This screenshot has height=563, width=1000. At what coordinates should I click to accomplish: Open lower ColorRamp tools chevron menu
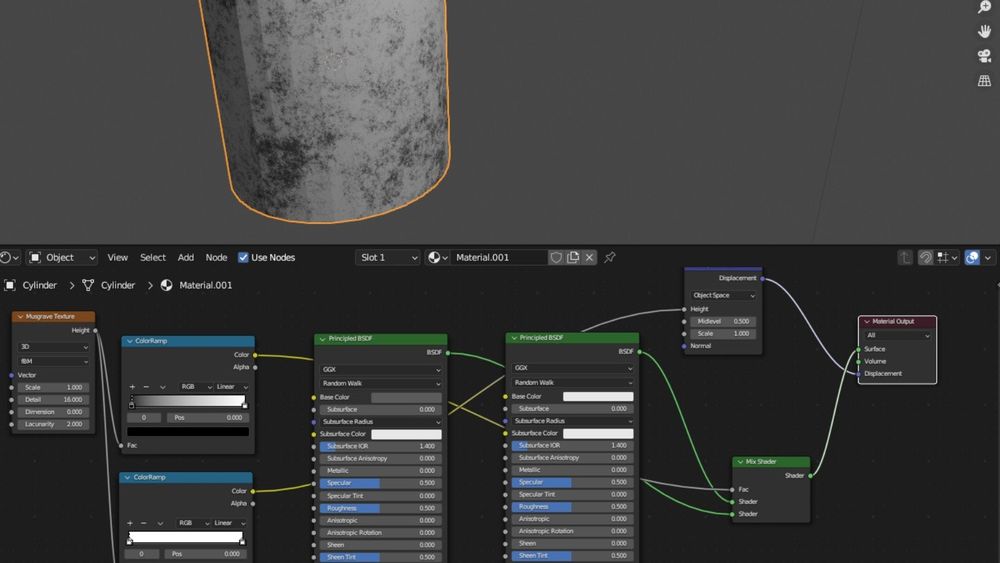click(160, 523)
